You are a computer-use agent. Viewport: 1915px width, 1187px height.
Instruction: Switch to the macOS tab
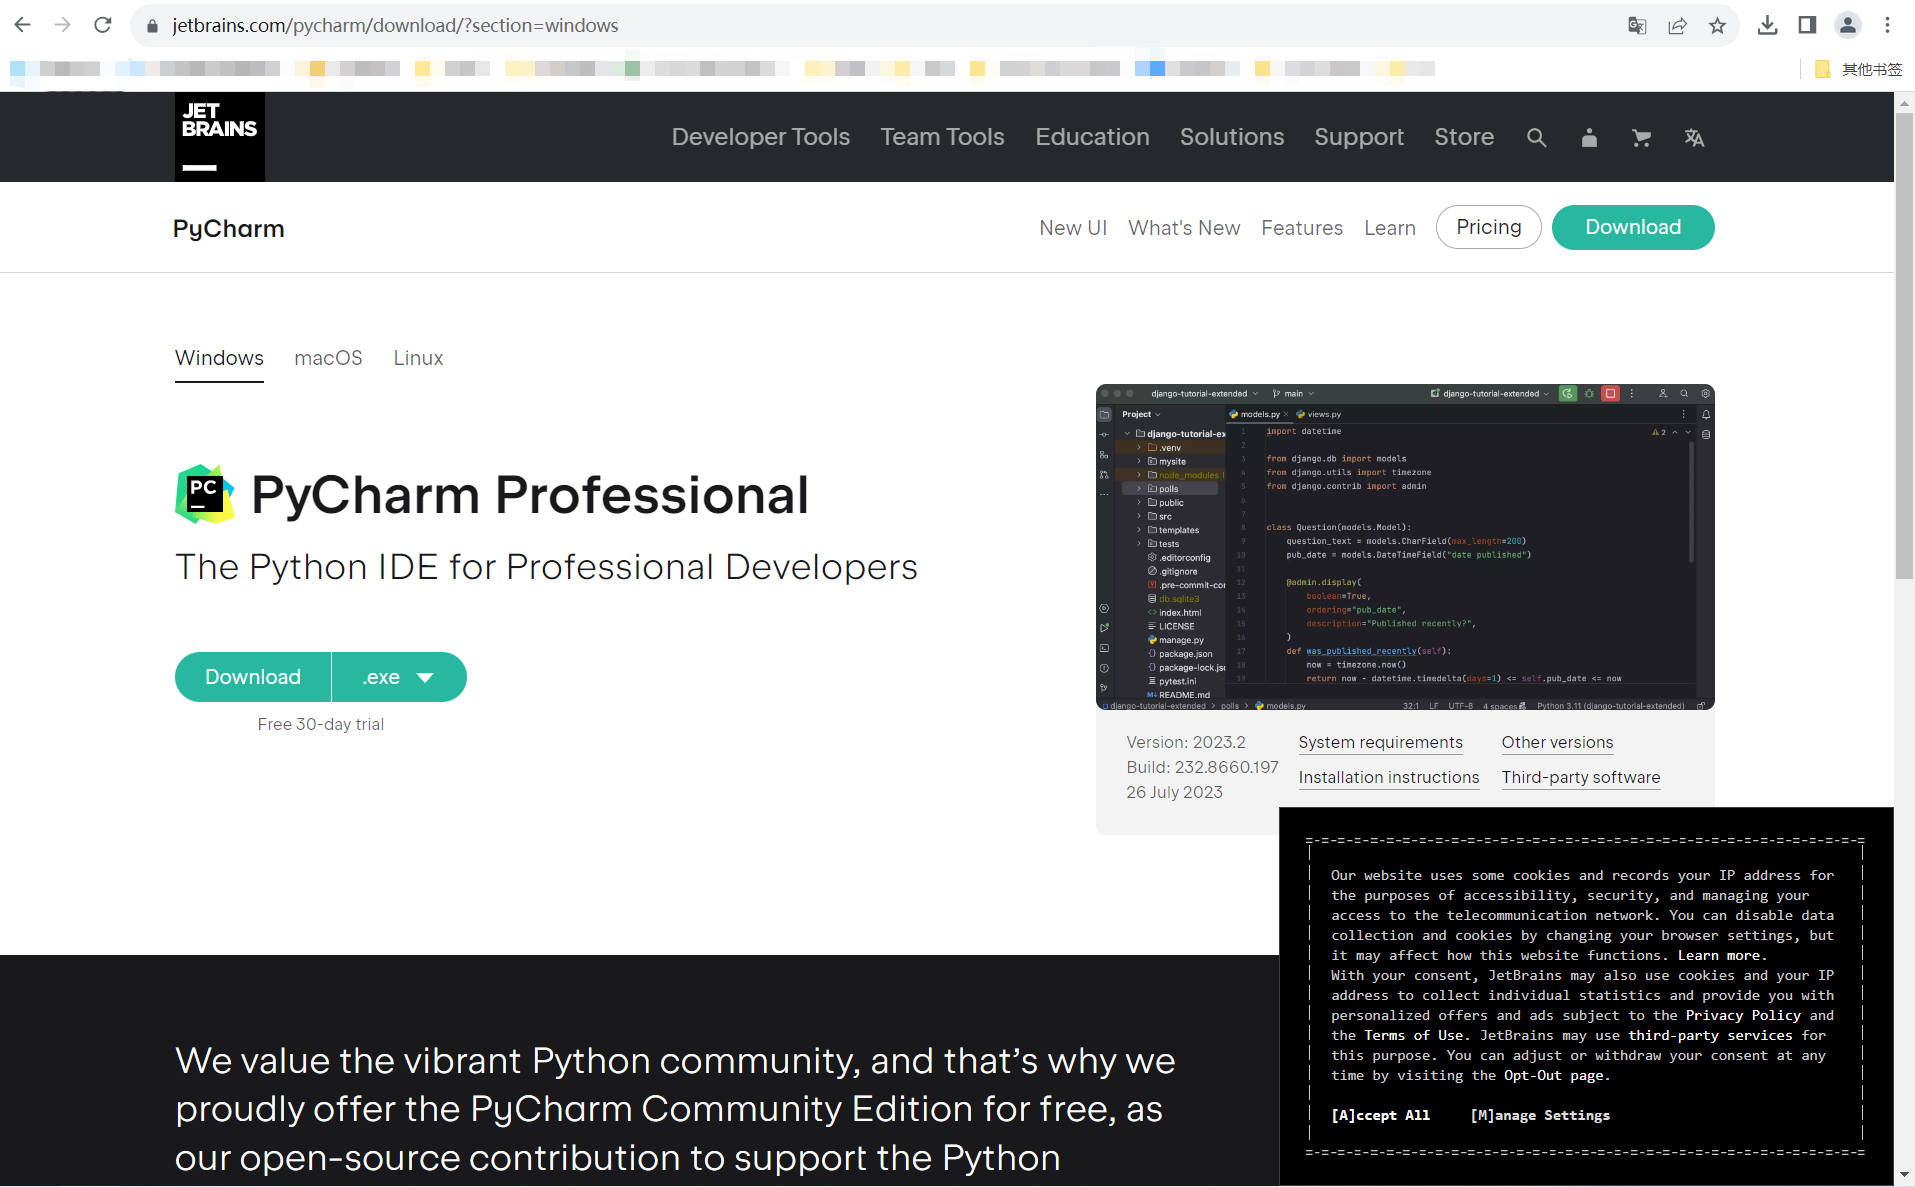point(328,358)
